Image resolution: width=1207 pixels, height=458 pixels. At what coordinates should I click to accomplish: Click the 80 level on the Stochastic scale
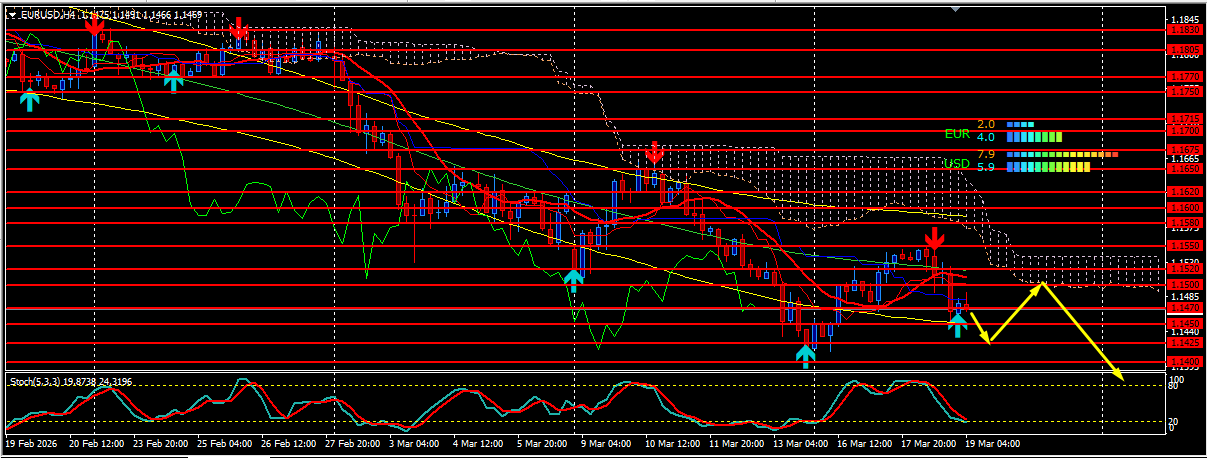(x=1175, y=388)
